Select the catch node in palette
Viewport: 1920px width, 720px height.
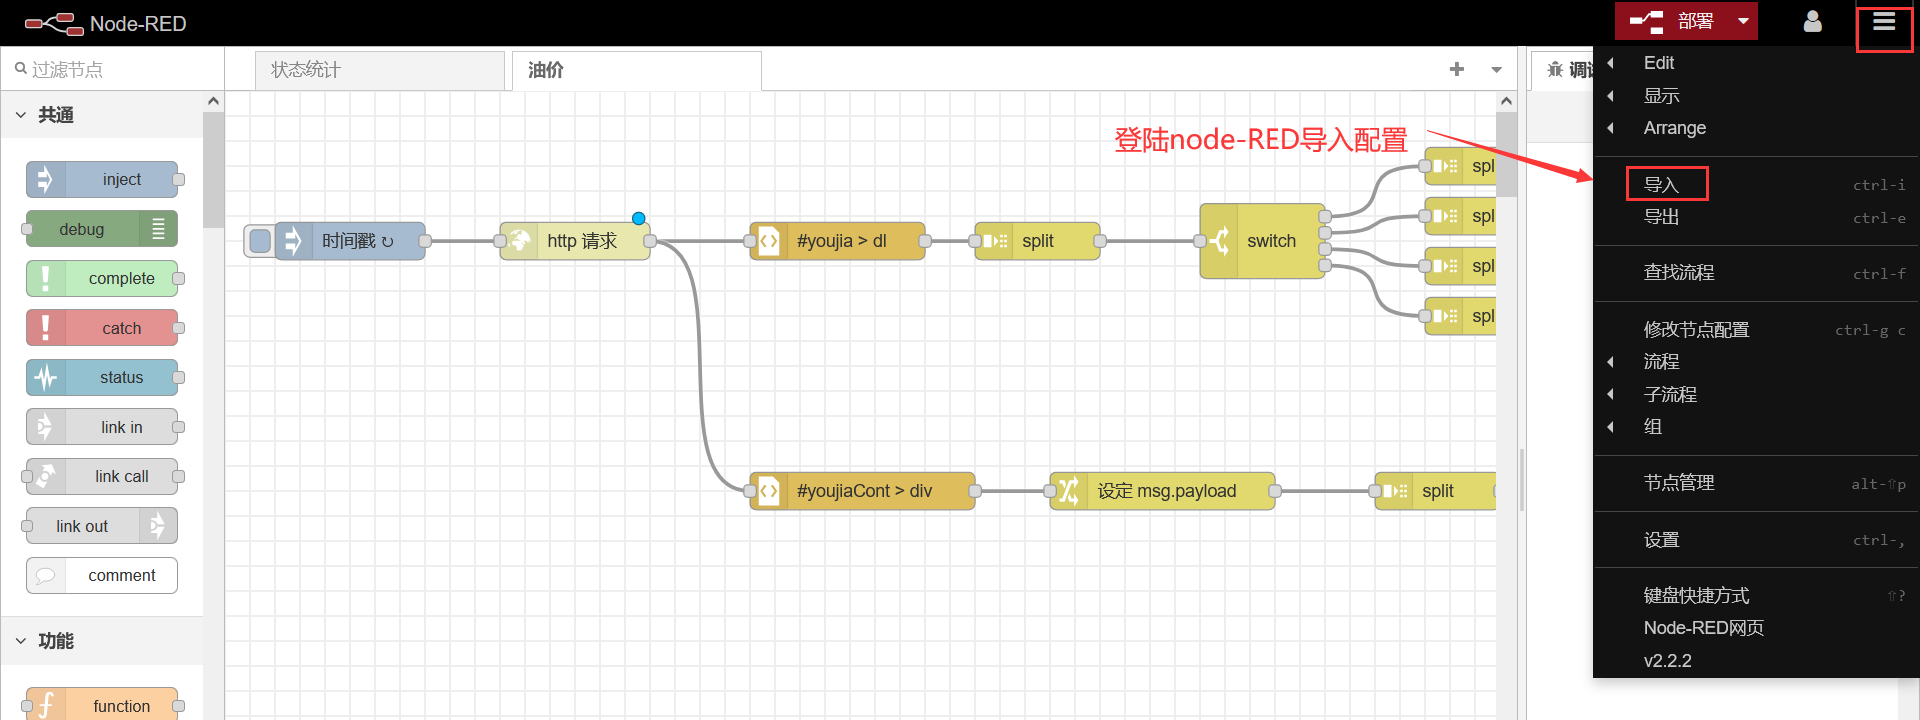pos(103,328)
